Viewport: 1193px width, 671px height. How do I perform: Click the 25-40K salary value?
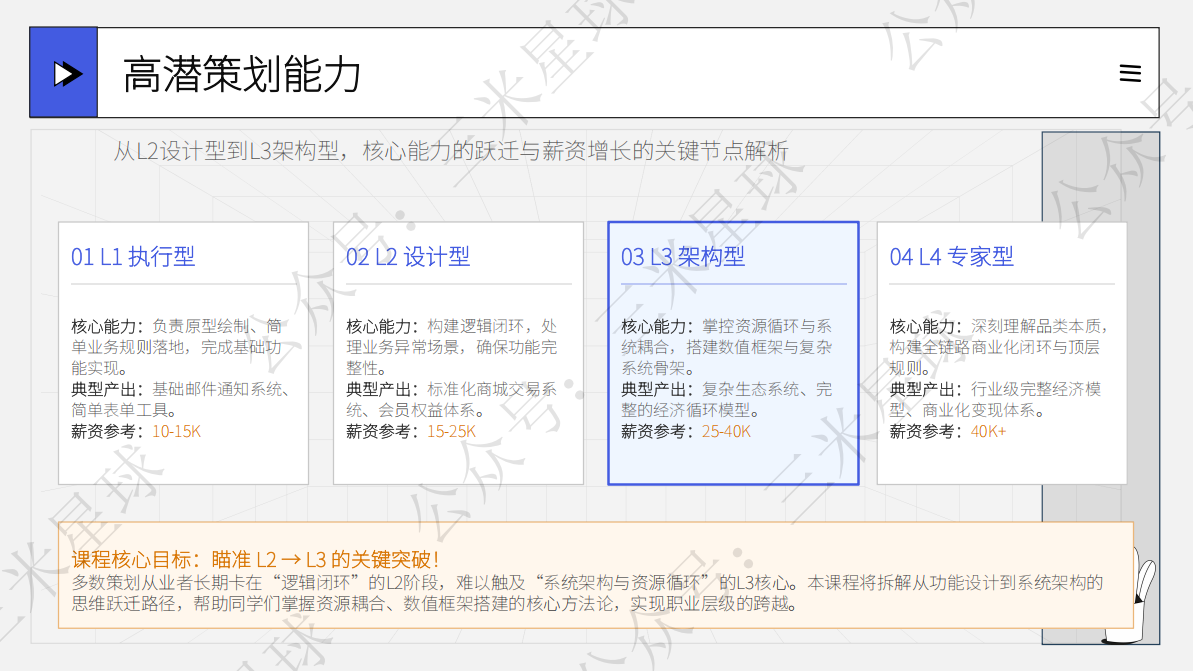tap(726, 431)
